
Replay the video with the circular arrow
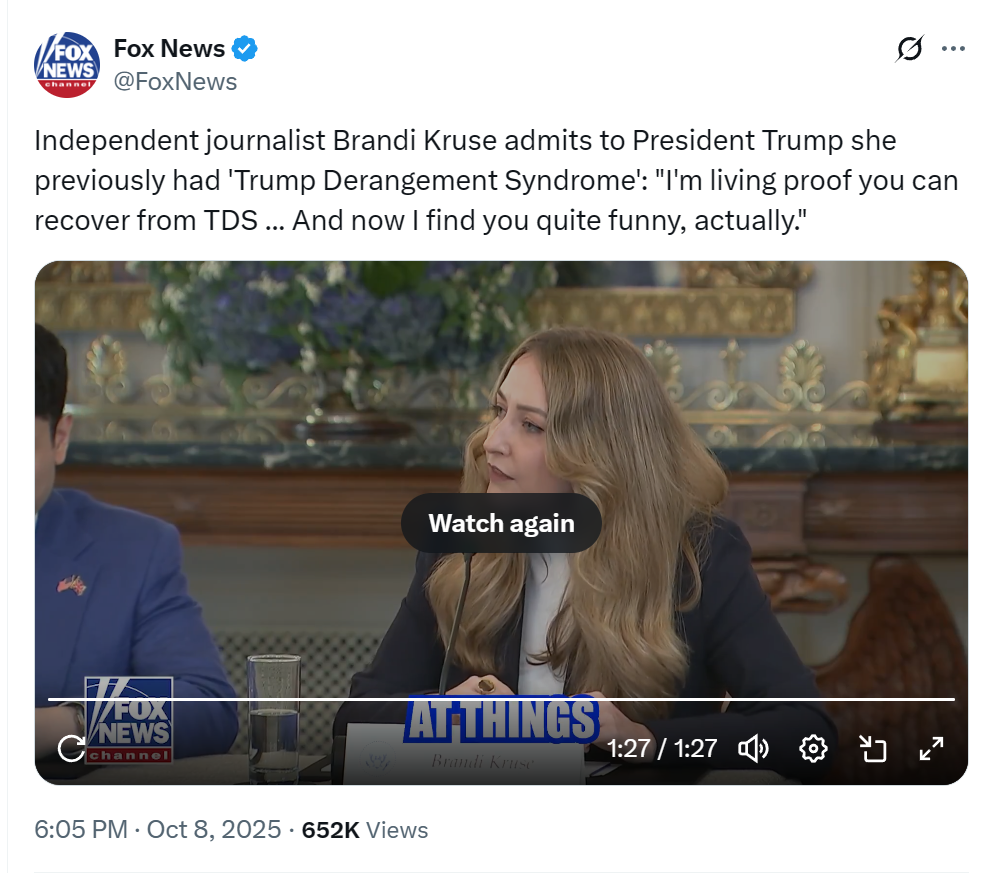pyautogui.click(x=71, y=748)
